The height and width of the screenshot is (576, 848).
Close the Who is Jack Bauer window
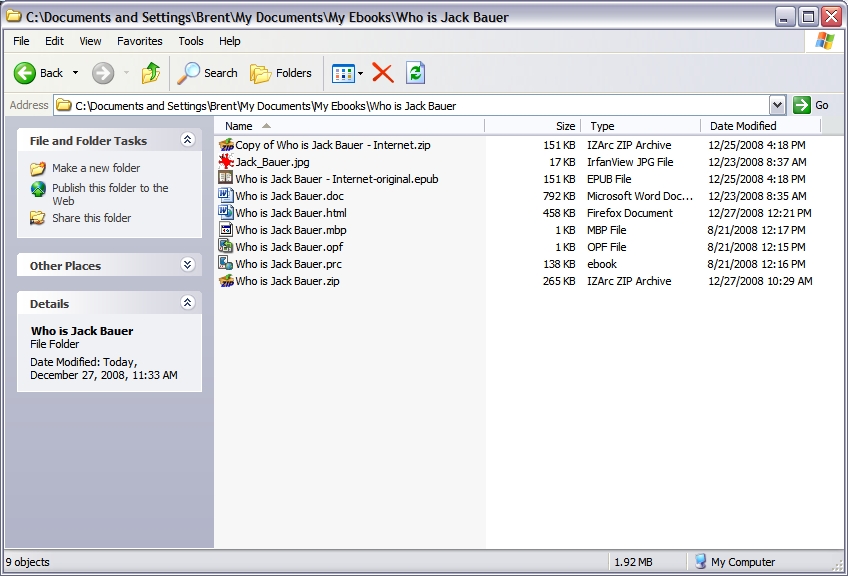[x=831, y=17]
